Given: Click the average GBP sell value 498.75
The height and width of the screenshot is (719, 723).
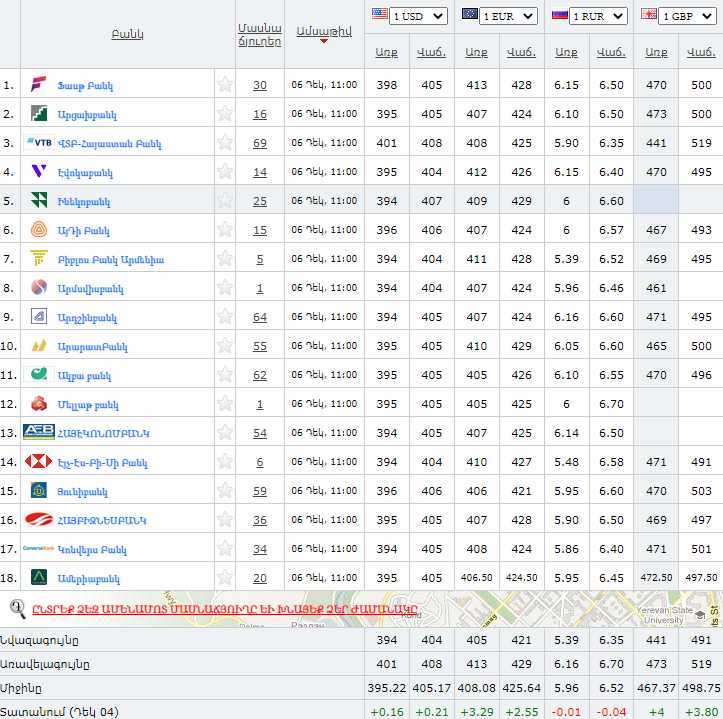Looking at the screenshot, I should tap(701, 688).
